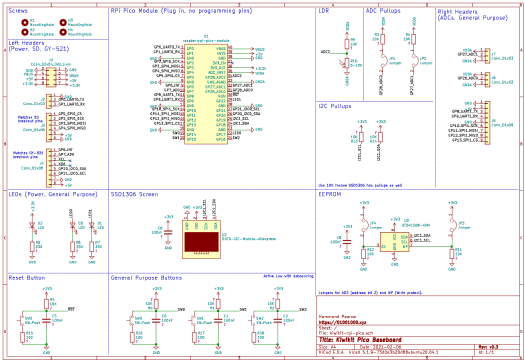Click the JP2 jumper in ADC Pullups
The height and width of the screenshot is (362, 525).
click(414, 62)
